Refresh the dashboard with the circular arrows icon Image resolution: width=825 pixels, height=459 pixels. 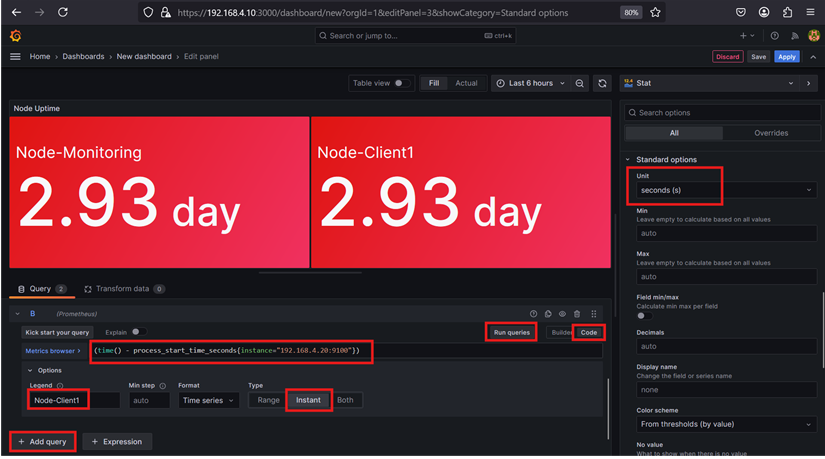pyautogui.click(x=602, y=83)
